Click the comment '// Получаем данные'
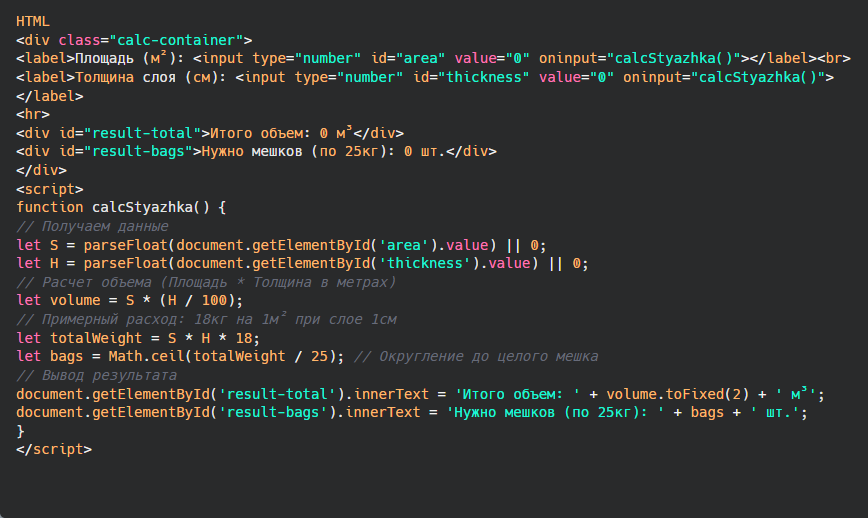868x518 pixels. pyautogui.click(x=92, y=226)
